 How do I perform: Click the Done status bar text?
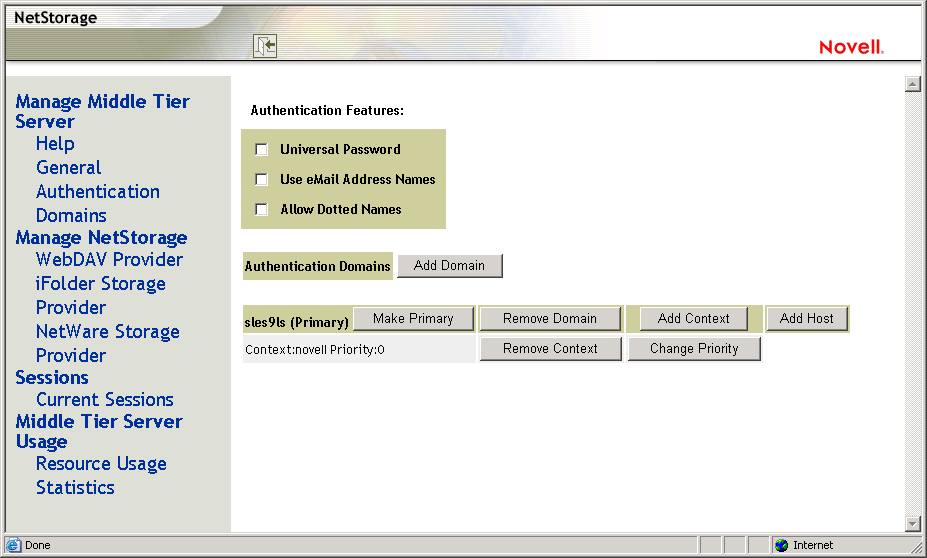(x=38, y=545)
